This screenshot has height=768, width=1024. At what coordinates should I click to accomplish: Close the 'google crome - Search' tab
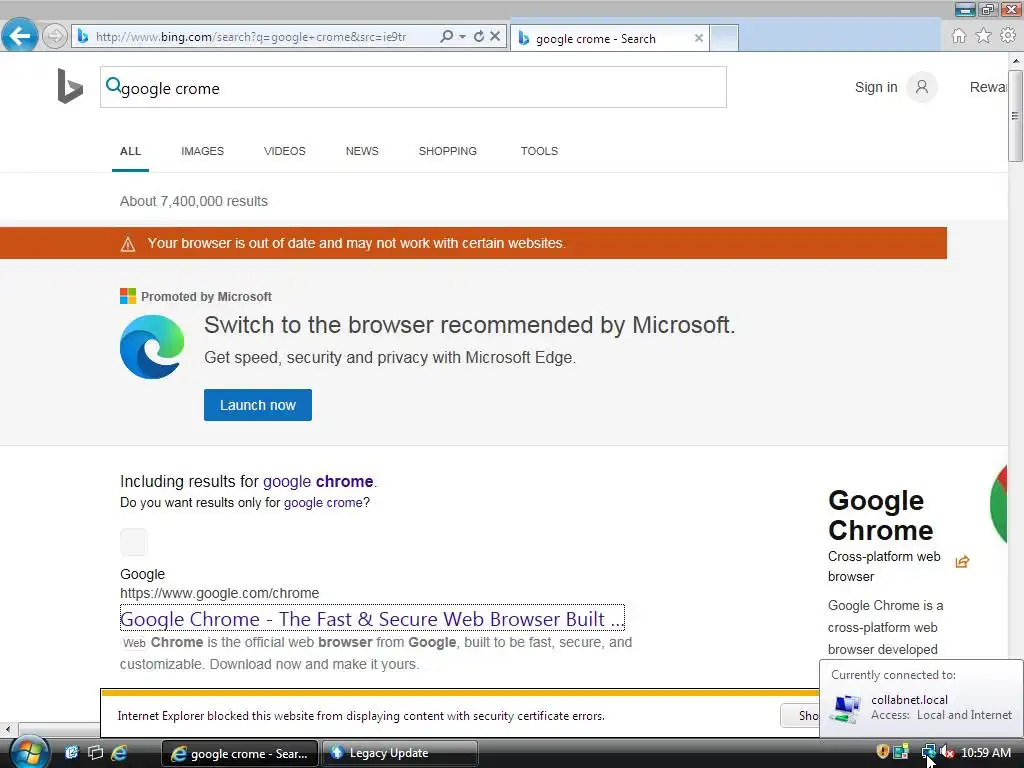pyautogui.click(x=699, y=38)
